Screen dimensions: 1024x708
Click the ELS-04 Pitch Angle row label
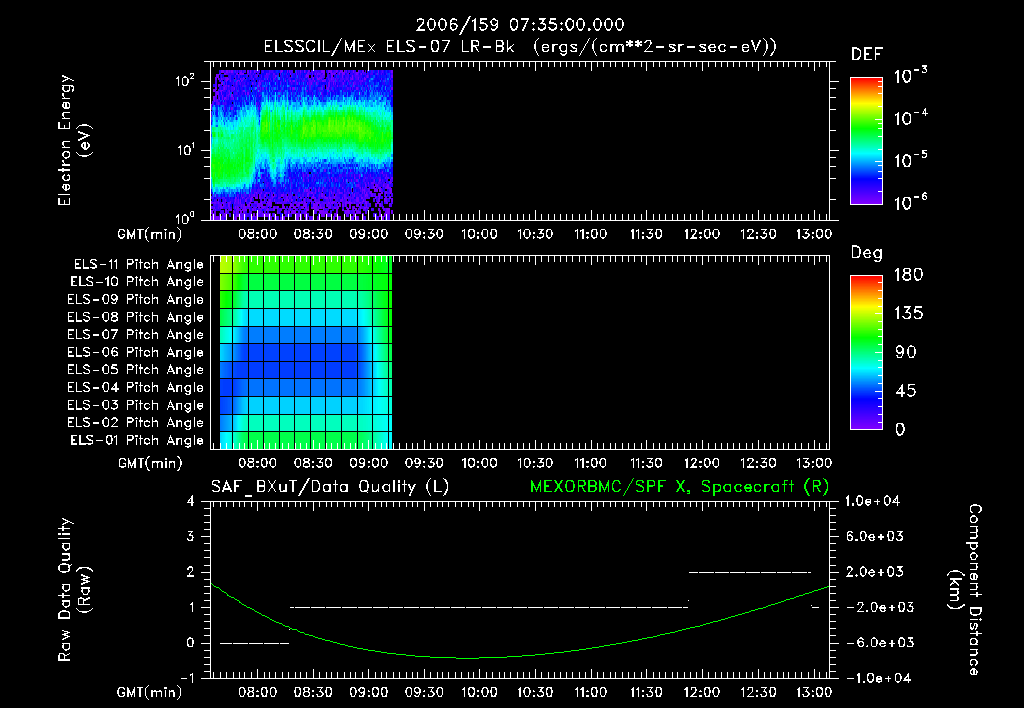(135, 387)
